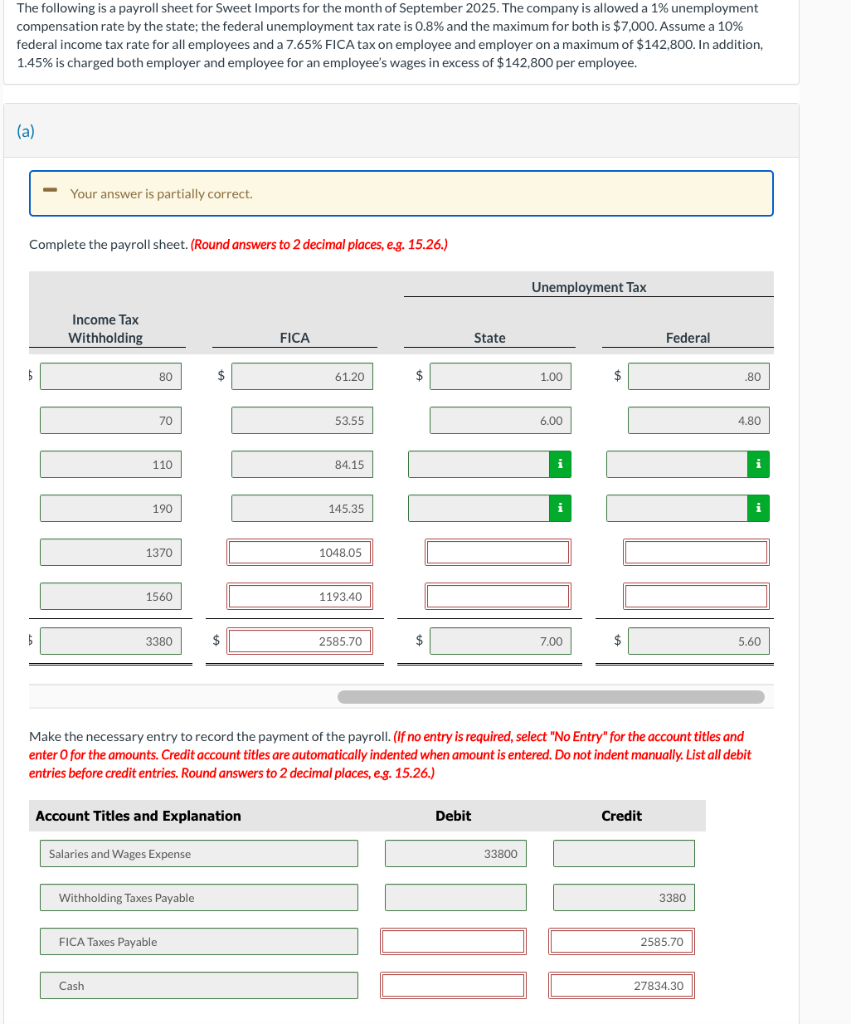Click the Federal total field showing 5.60
Screen dimensions: 851x1024
[699, 641]
